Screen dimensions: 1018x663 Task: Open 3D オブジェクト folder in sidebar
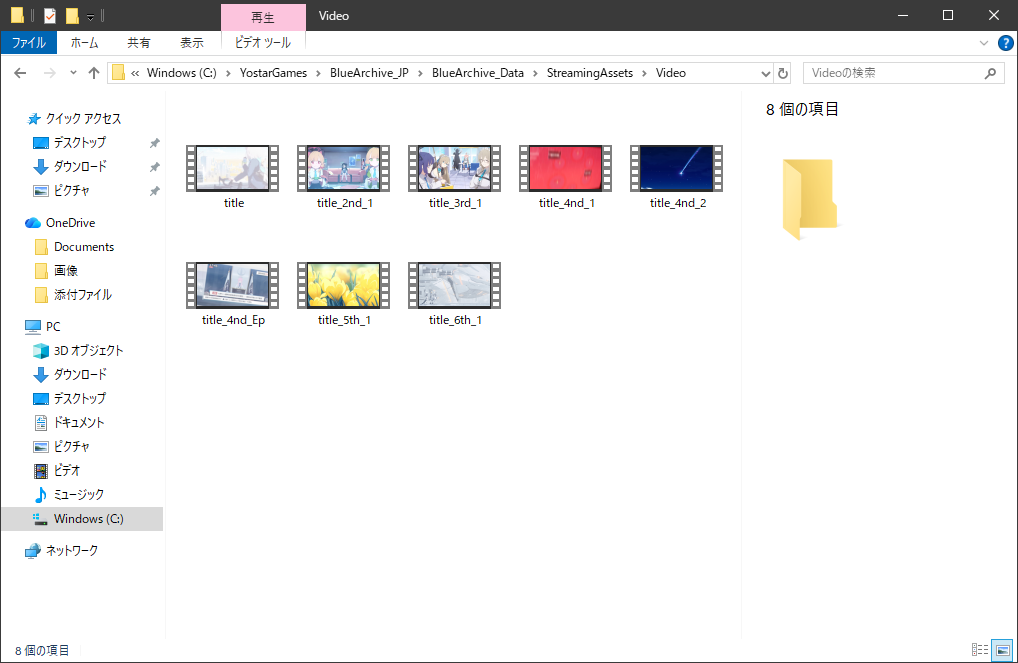tap(88, 350)
